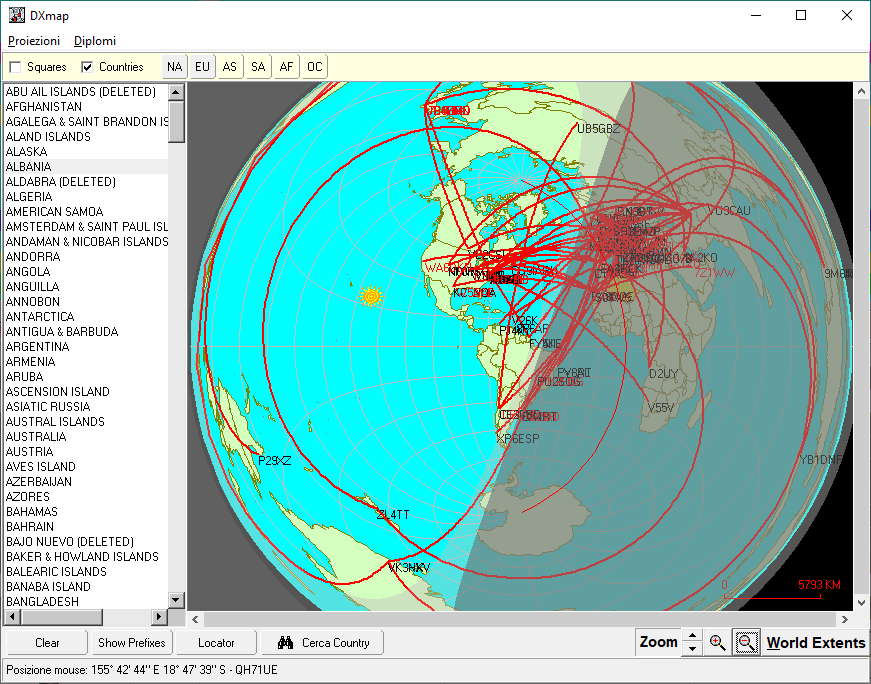Viewport: 871px width, 684px height.
Task: Increase zoom with the up stepper arrow
Action: pyautogui.click(x=692, y=636)
